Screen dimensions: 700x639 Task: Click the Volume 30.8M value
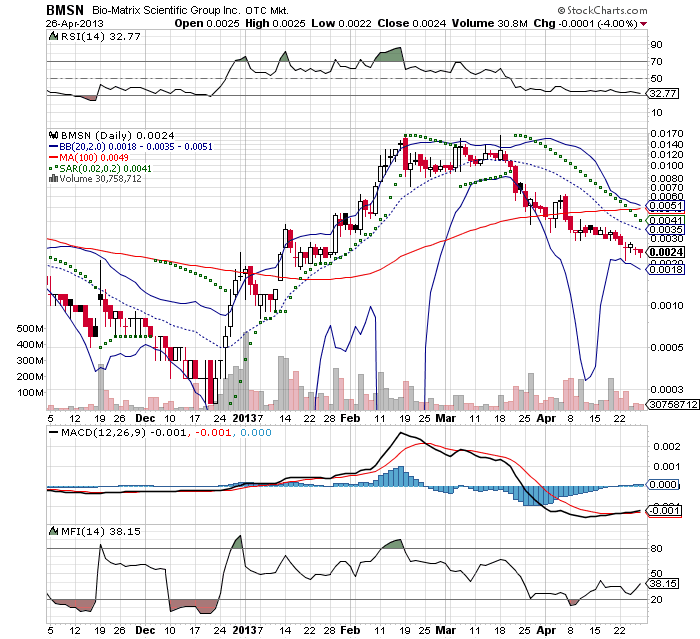(x=489, y=23)
